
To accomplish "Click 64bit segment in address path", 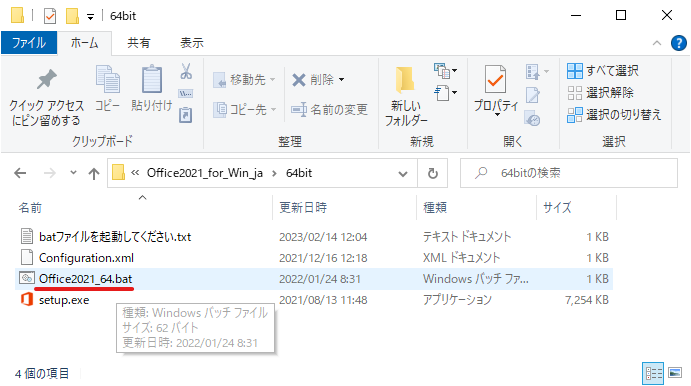I will coord(299,173).
